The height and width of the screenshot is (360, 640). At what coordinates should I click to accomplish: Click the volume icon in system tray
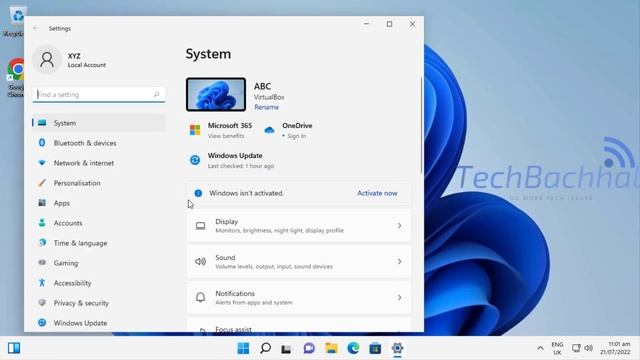[588, 348]
